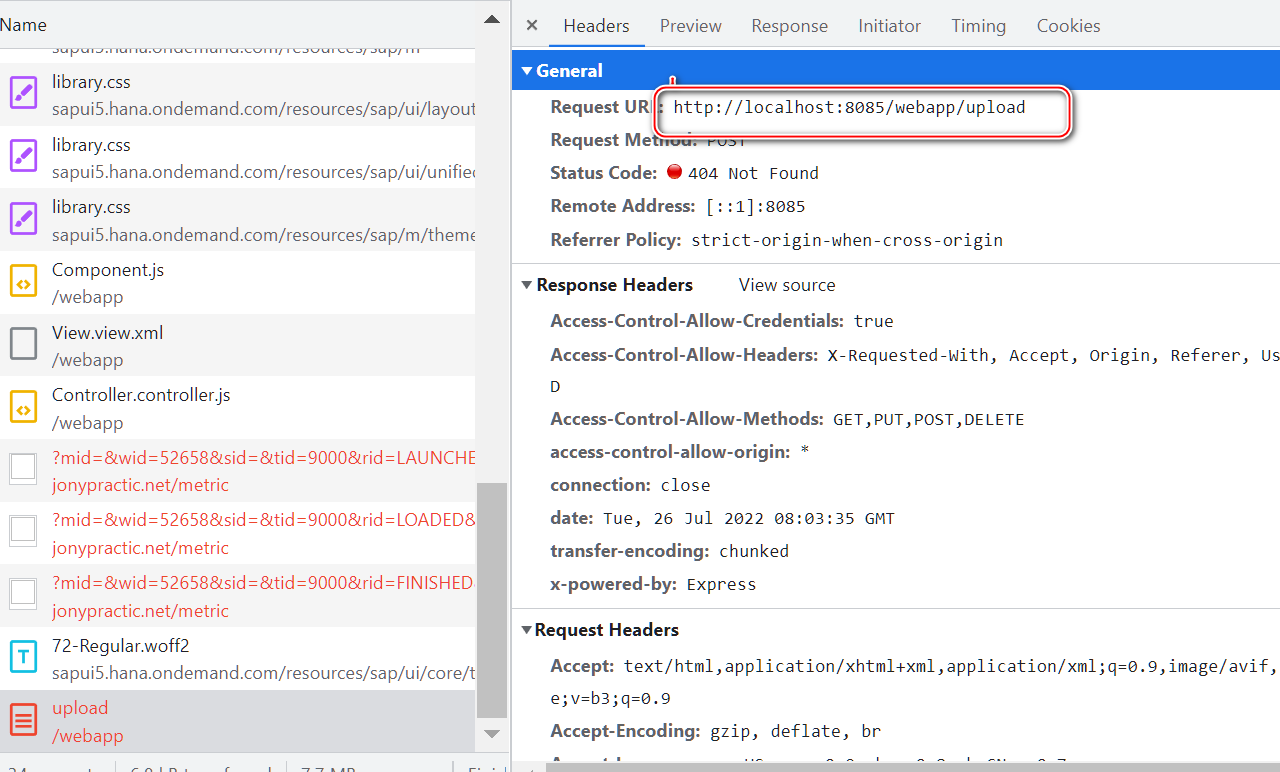Click the scroll-up arrow of request list
This screenshot has height=772, width=1280.
tap(491, 20)
